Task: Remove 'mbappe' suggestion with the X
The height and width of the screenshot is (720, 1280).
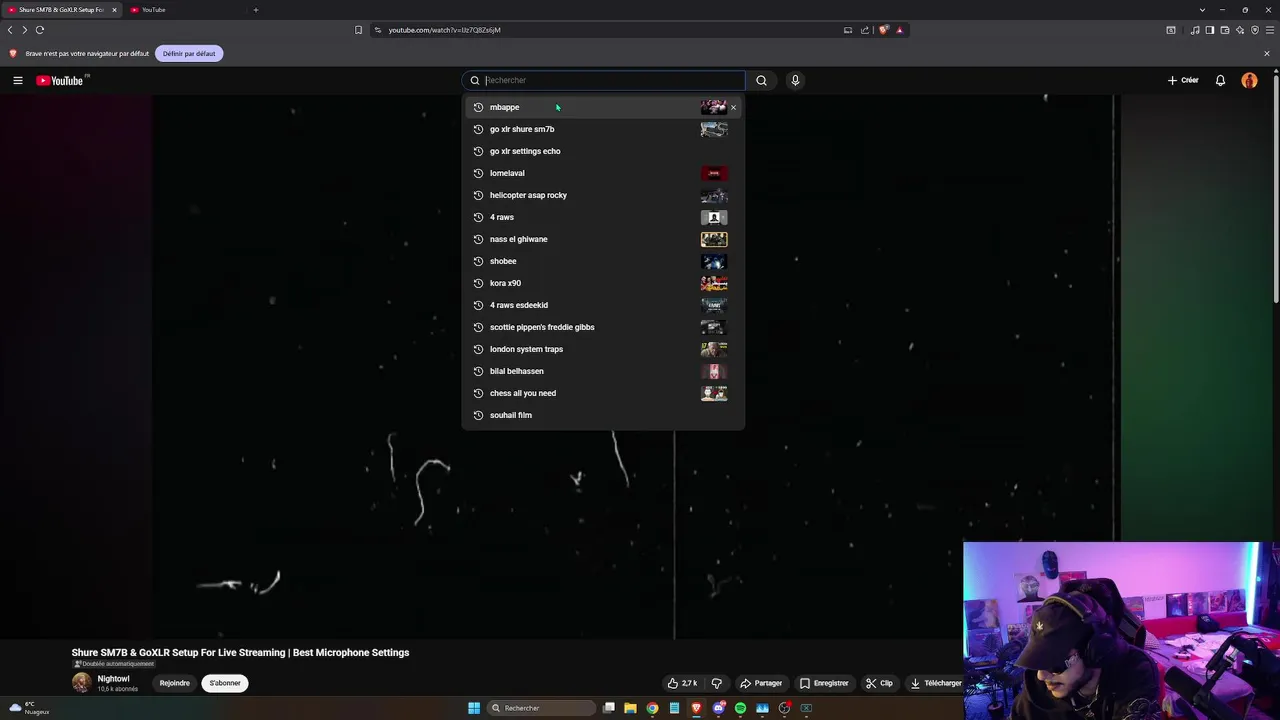Action: [733, 107]
